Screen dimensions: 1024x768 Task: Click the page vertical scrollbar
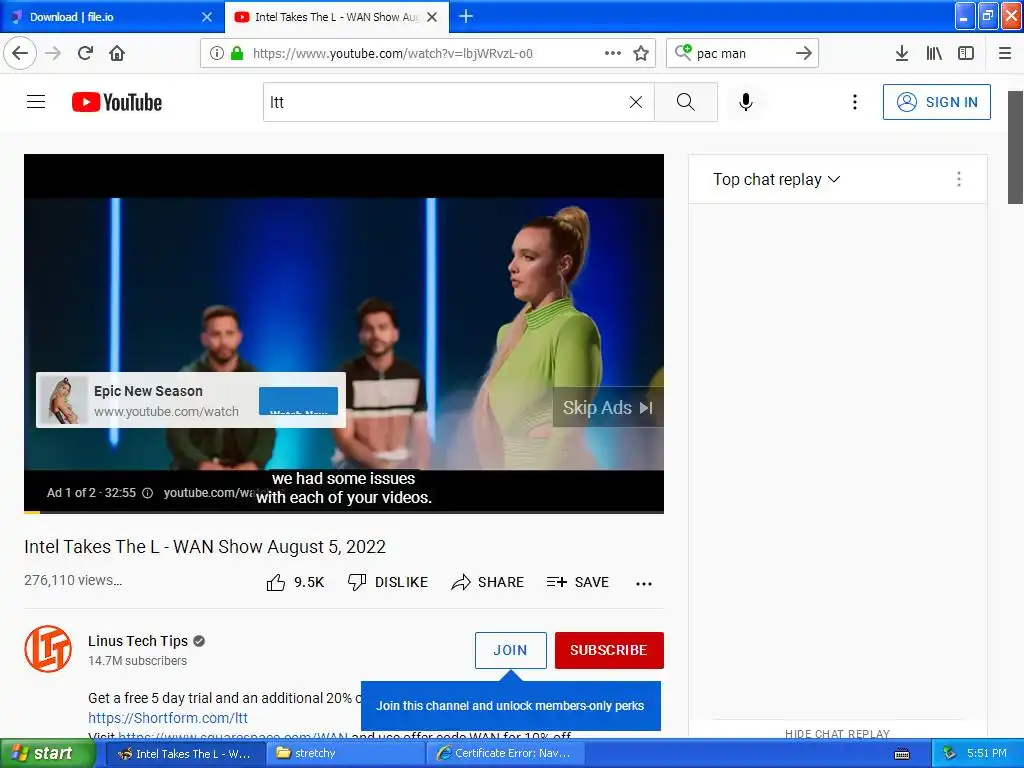(1015, 148)
